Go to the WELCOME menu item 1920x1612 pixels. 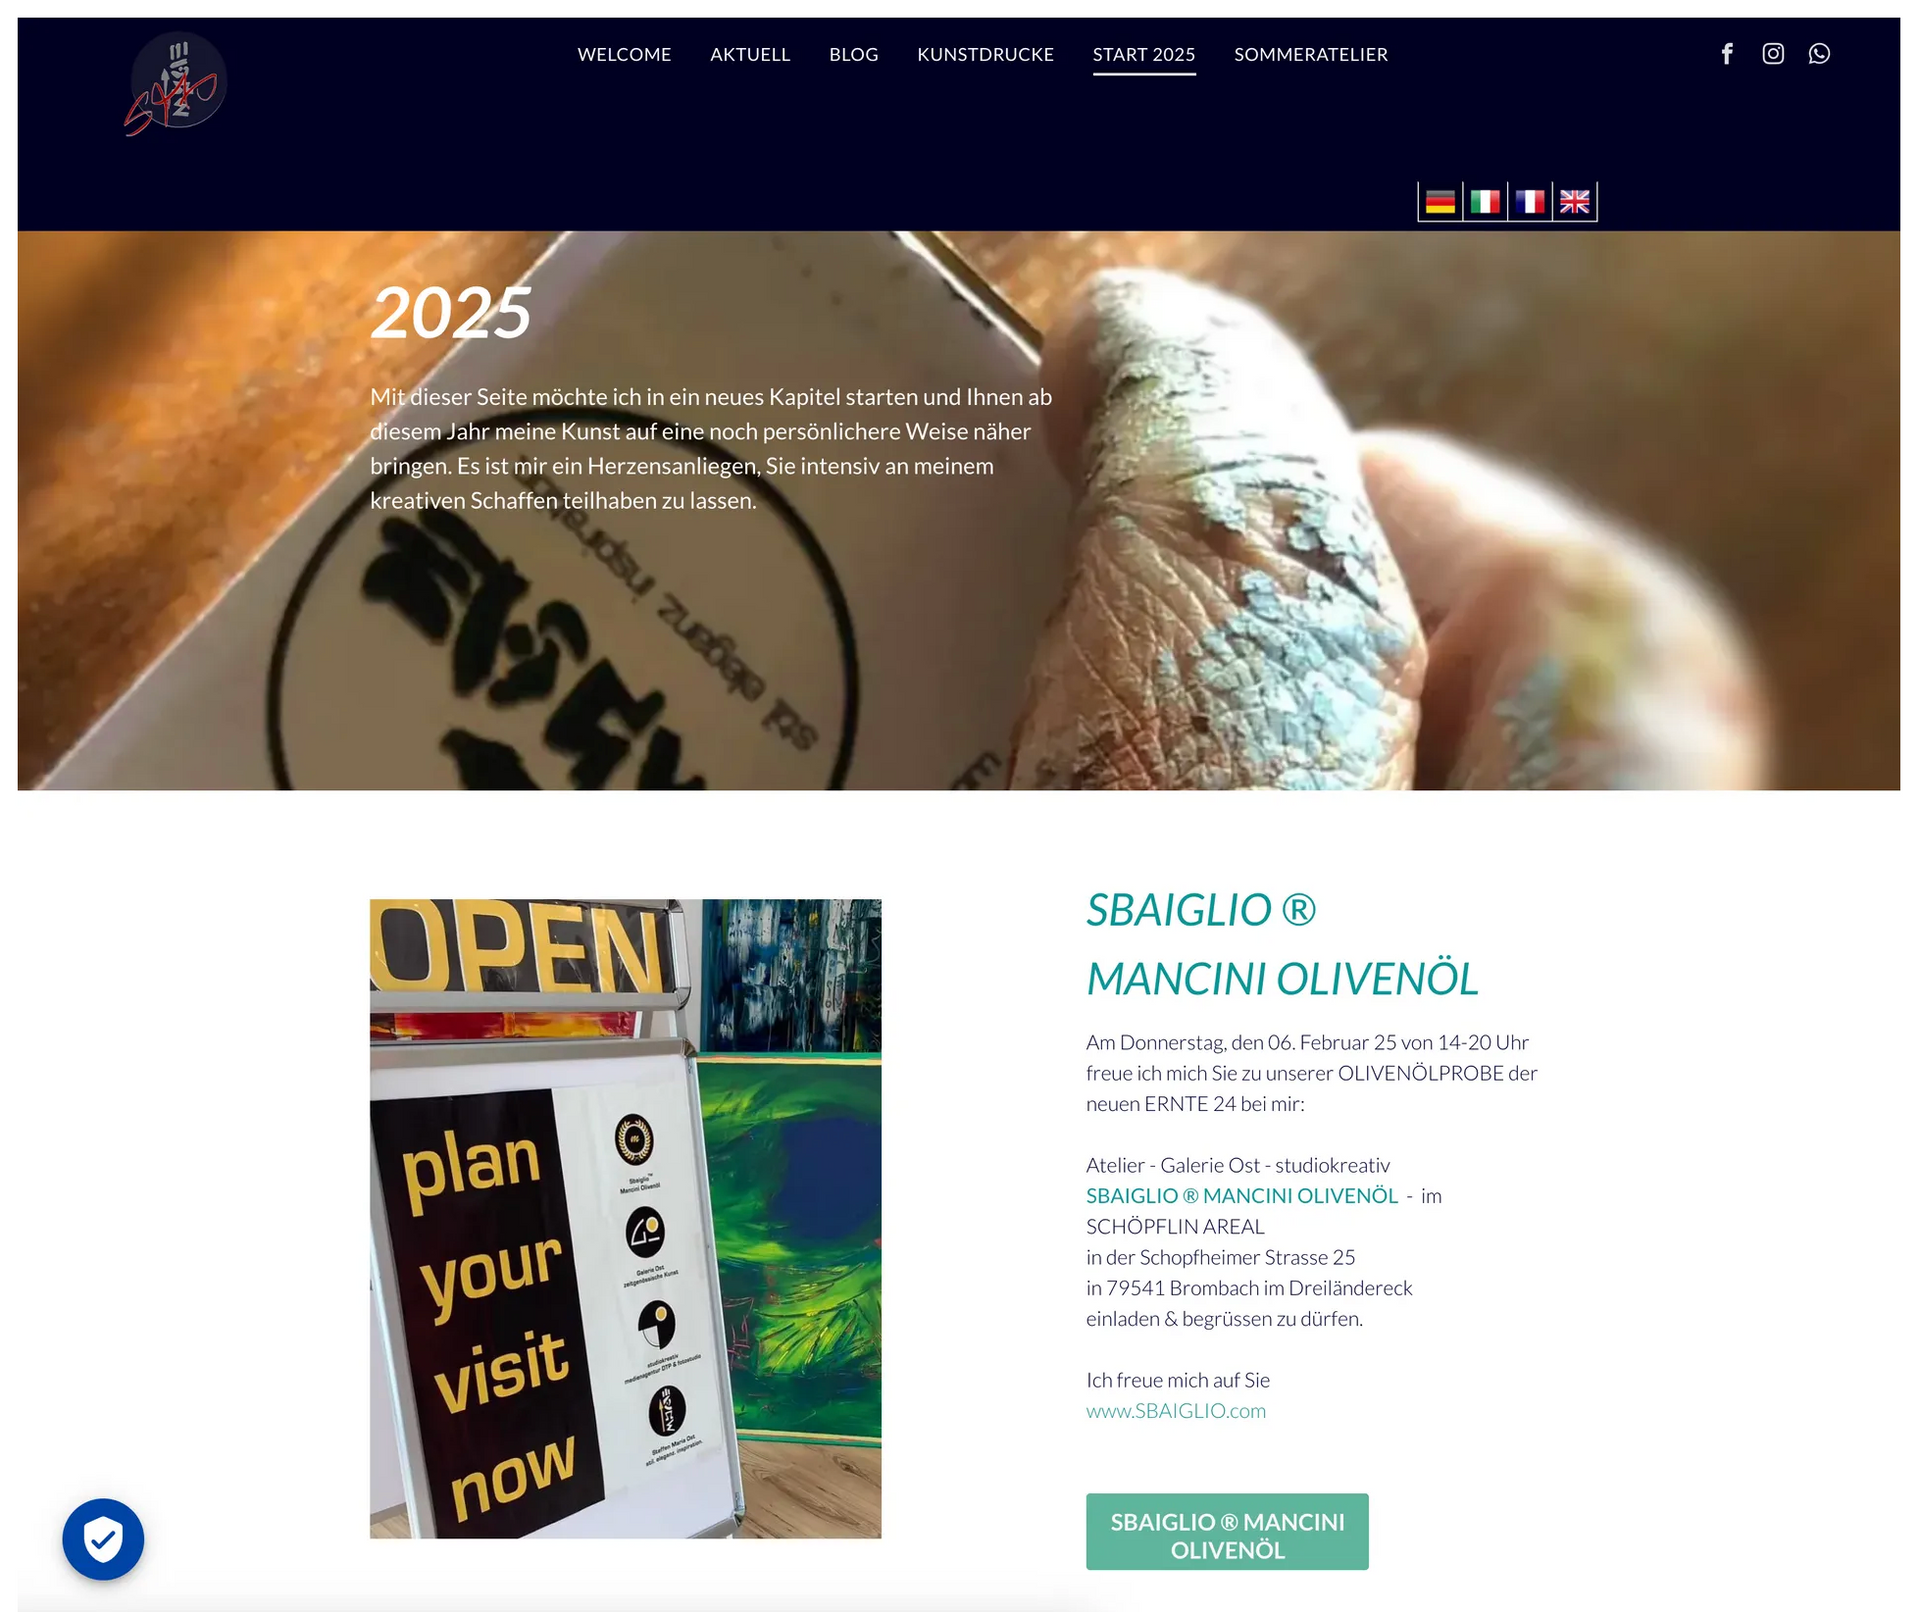coord(624,55)
